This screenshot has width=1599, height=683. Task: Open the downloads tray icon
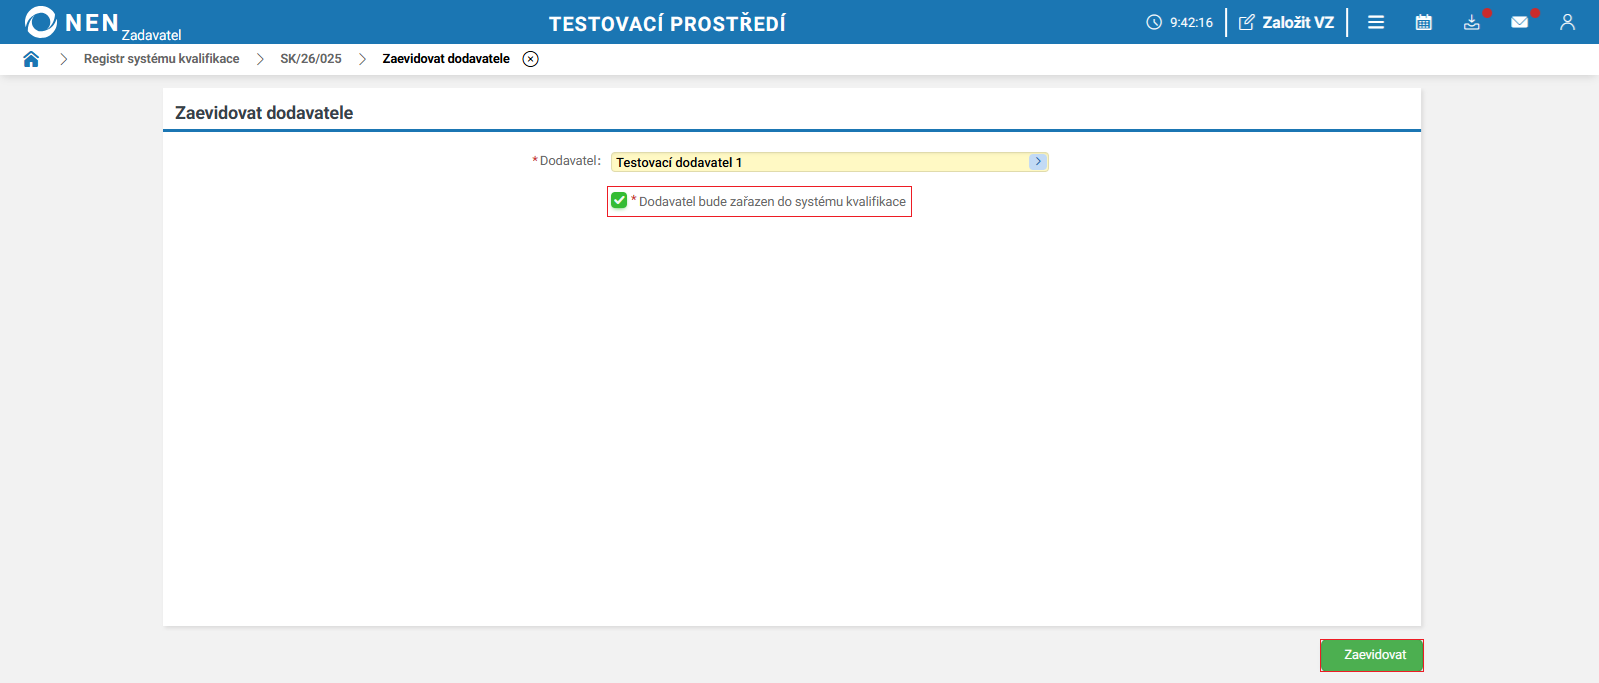tap(1472, 22)
